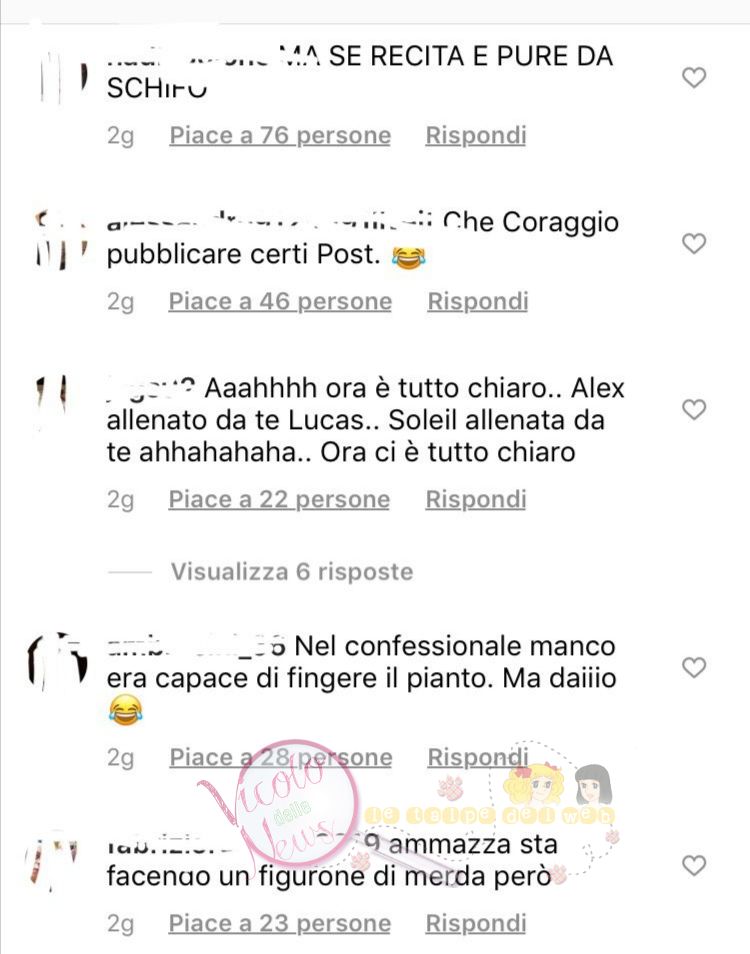Open "Piace a 76 persone" likes list
The width and height of the screenshot is (750, 954).
pyautogui.click(x=280, y=136)
